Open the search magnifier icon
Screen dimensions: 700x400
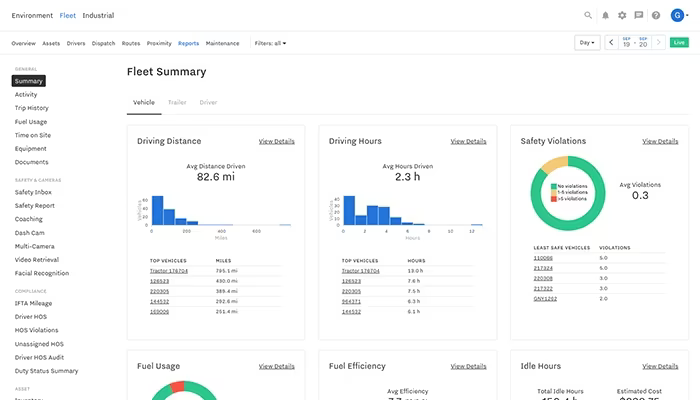588,15
